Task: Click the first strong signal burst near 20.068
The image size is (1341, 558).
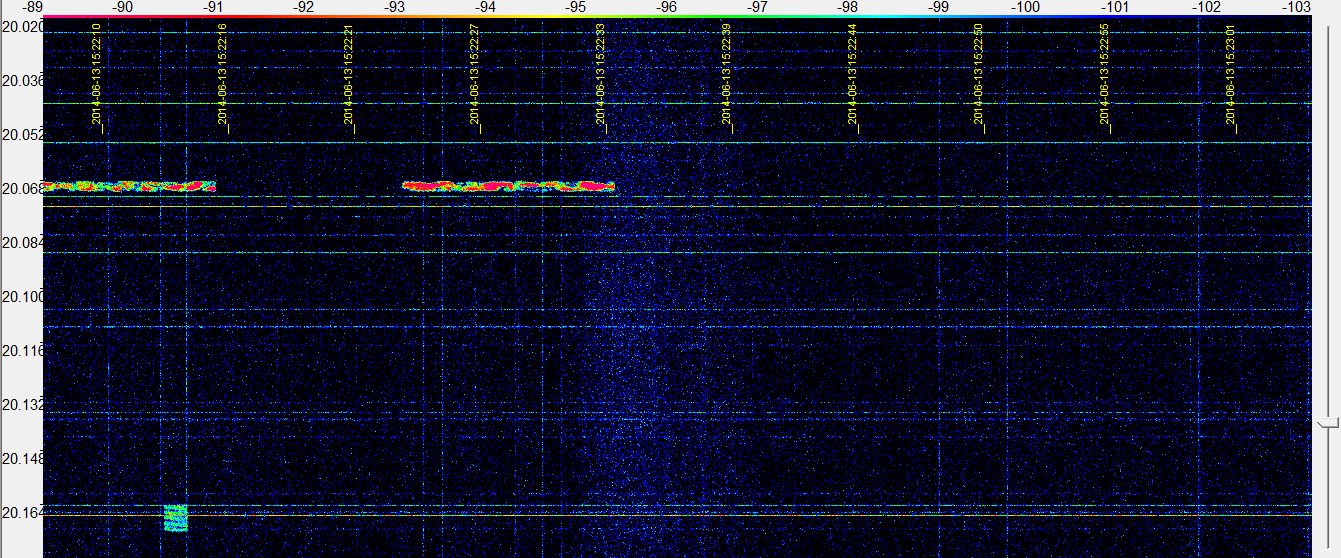Action: (129, 186)
